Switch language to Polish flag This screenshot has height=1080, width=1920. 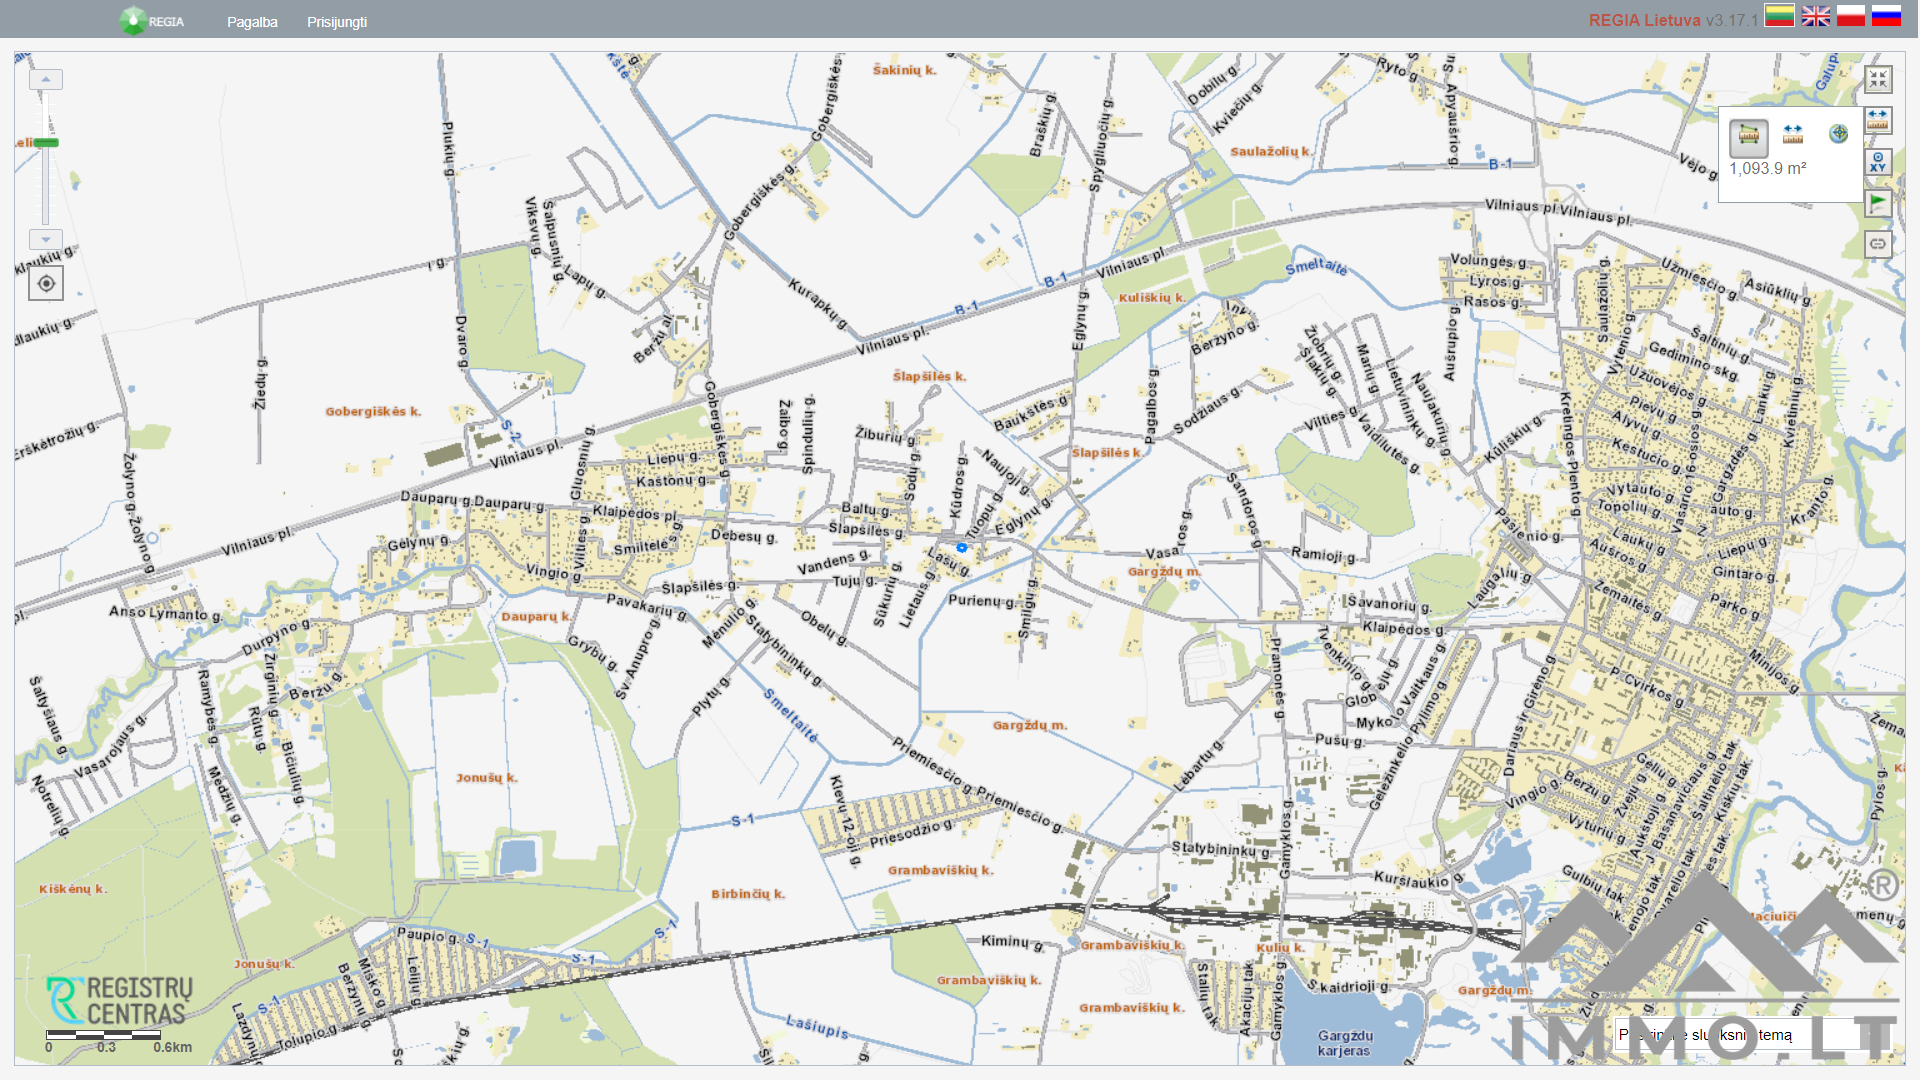(1851, 16)
